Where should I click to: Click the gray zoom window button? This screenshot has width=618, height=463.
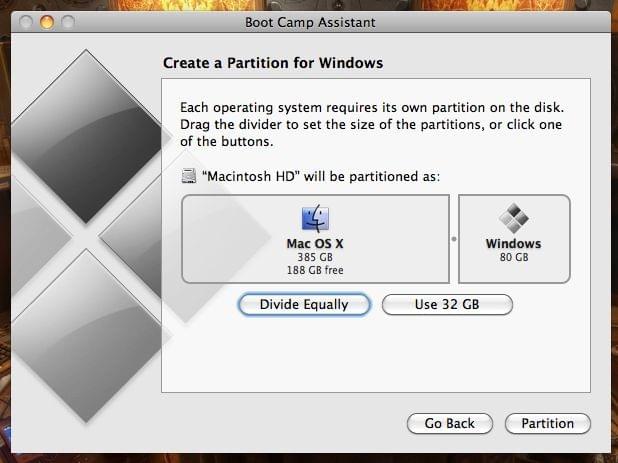tap(68, 22)
